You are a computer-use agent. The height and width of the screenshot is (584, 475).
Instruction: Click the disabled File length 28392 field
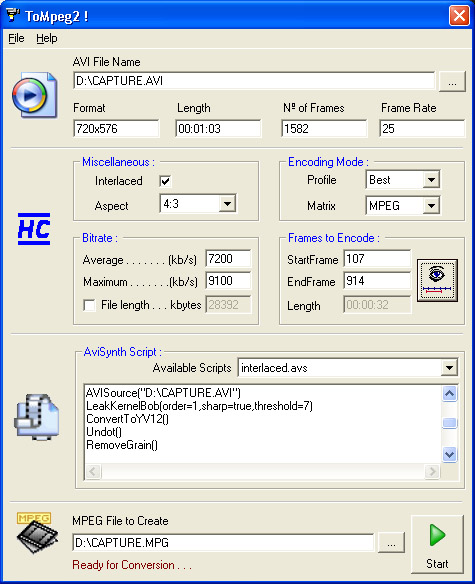click(228, 305)
